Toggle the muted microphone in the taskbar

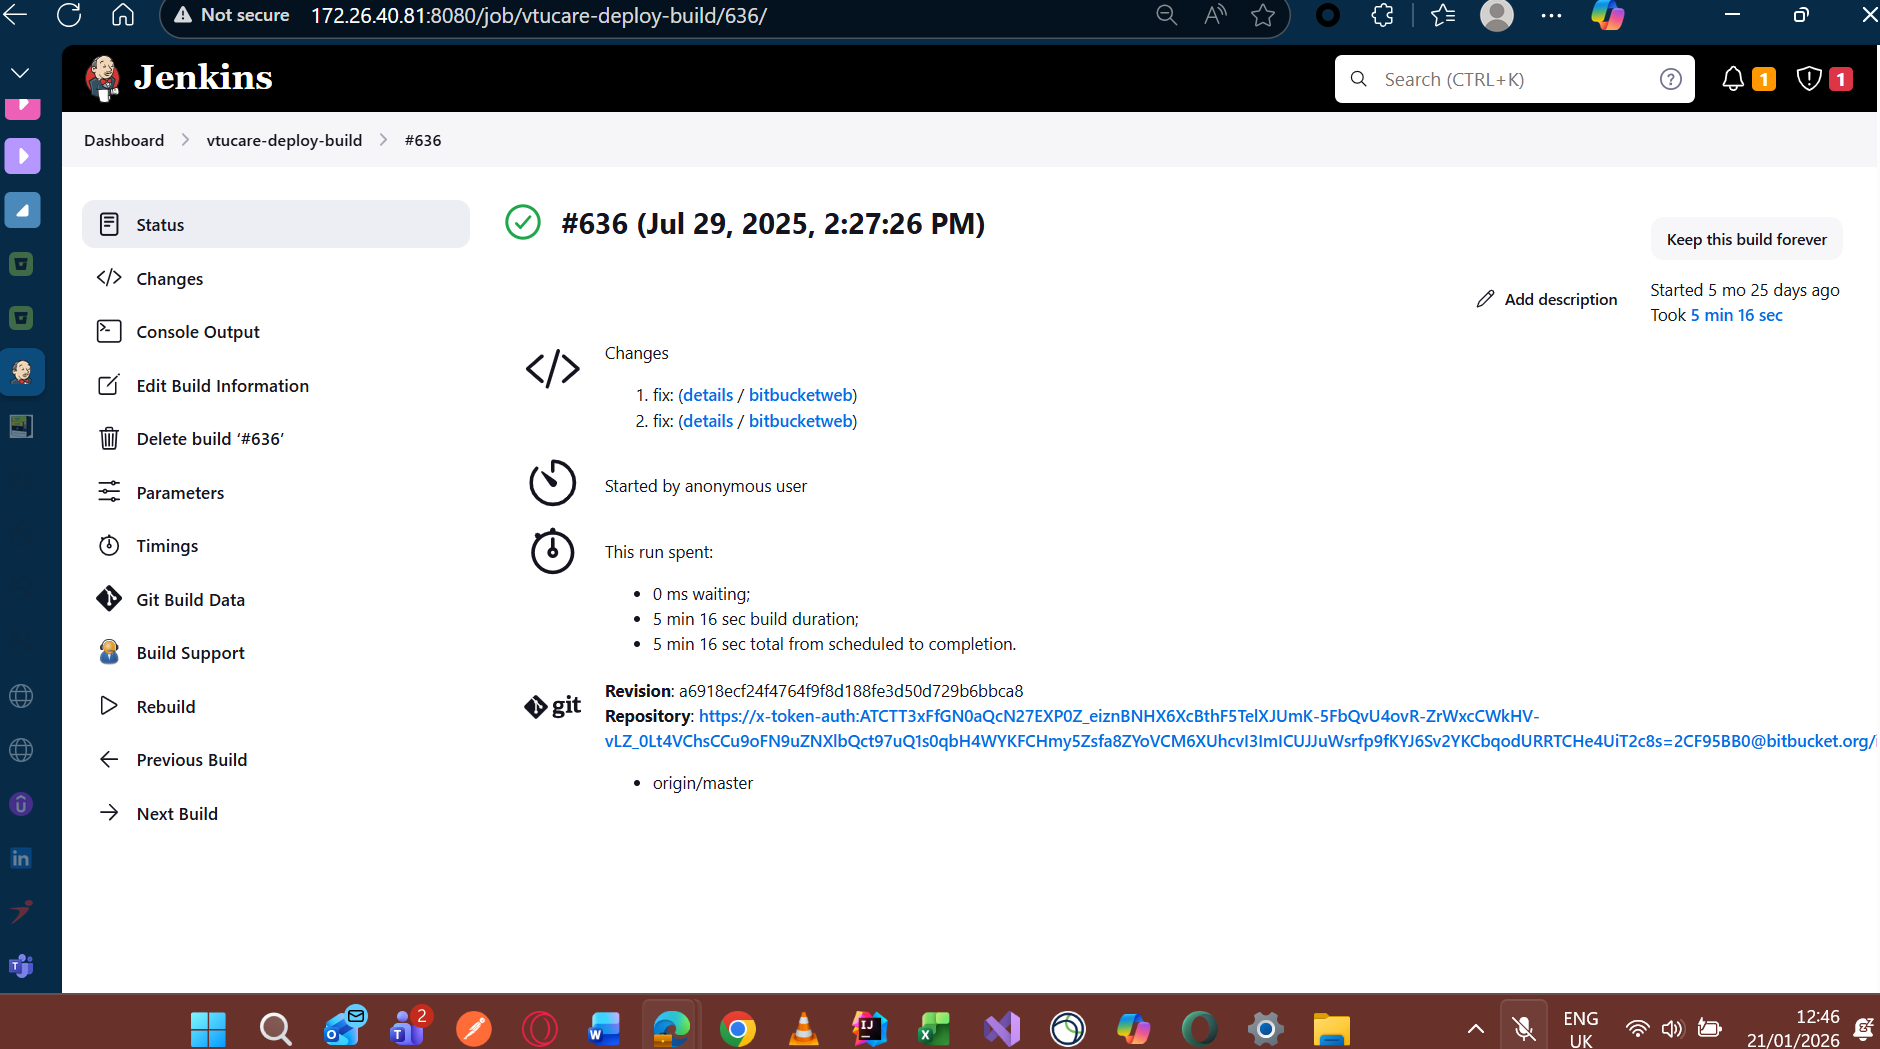(x=1523, y=1028)
